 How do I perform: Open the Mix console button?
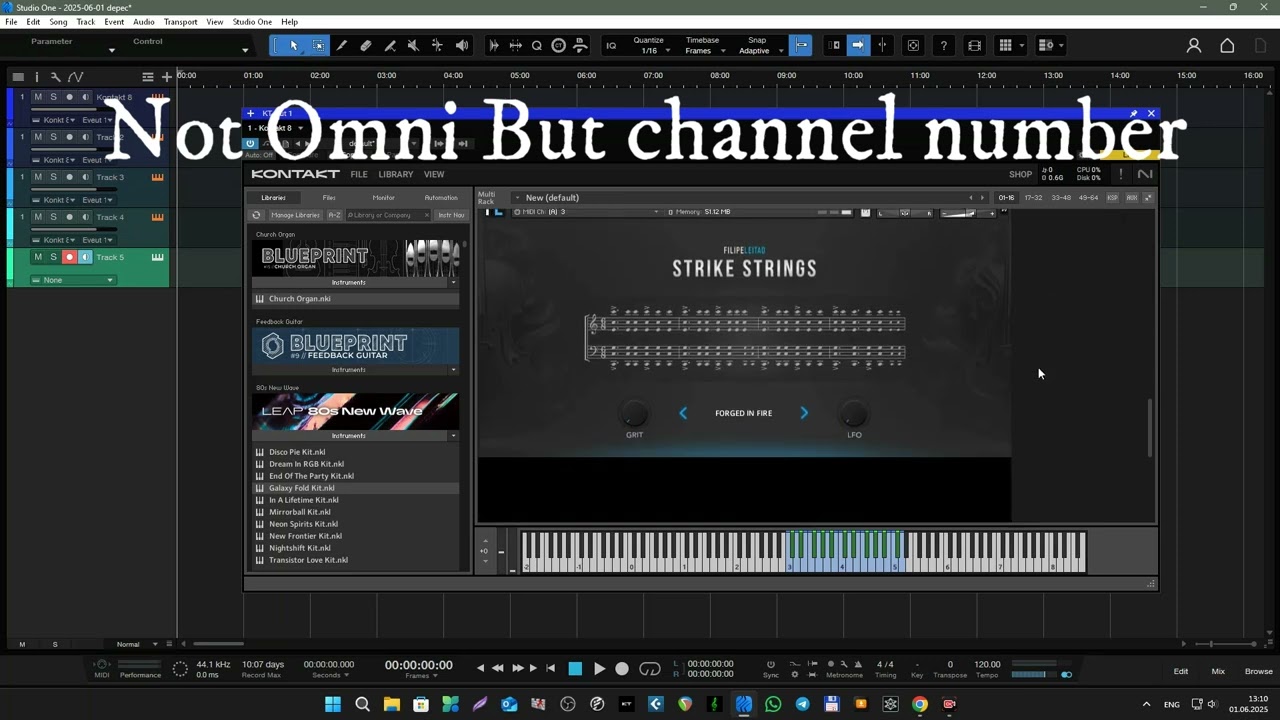pyautogui.click(x=1218, y=671)
